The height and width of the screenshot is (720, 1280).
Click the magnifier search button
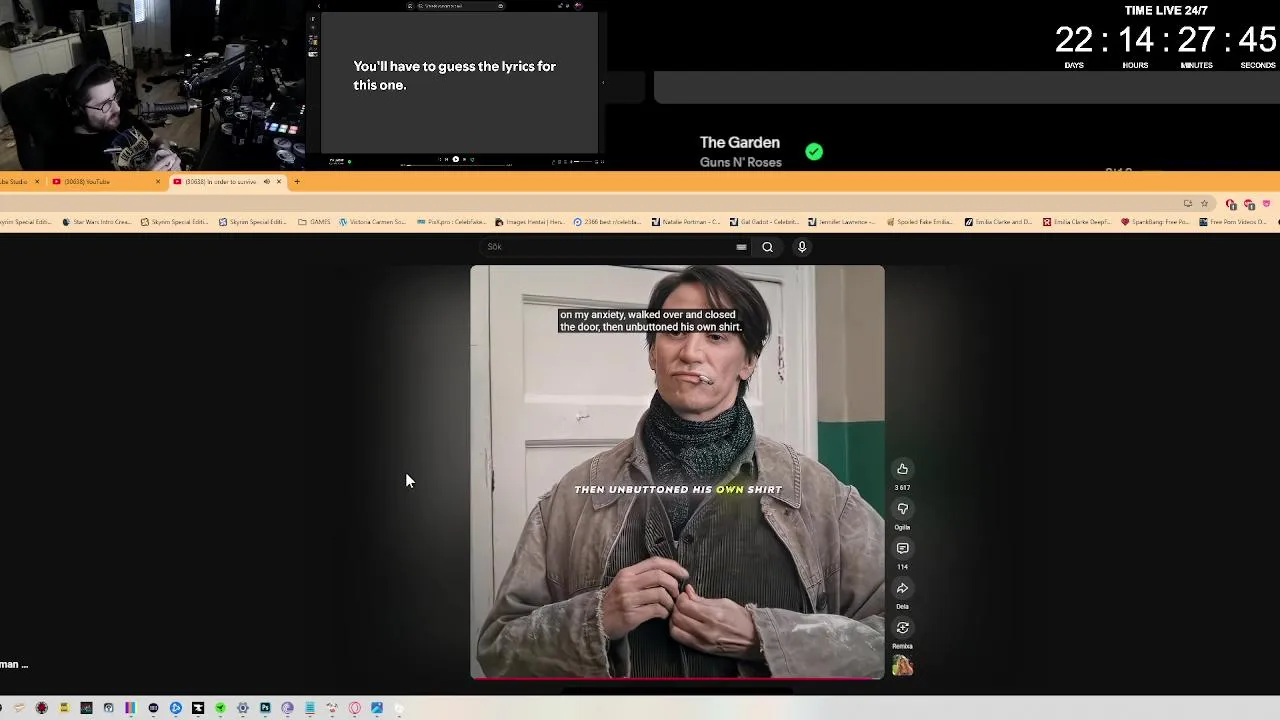tap(767, 247)
